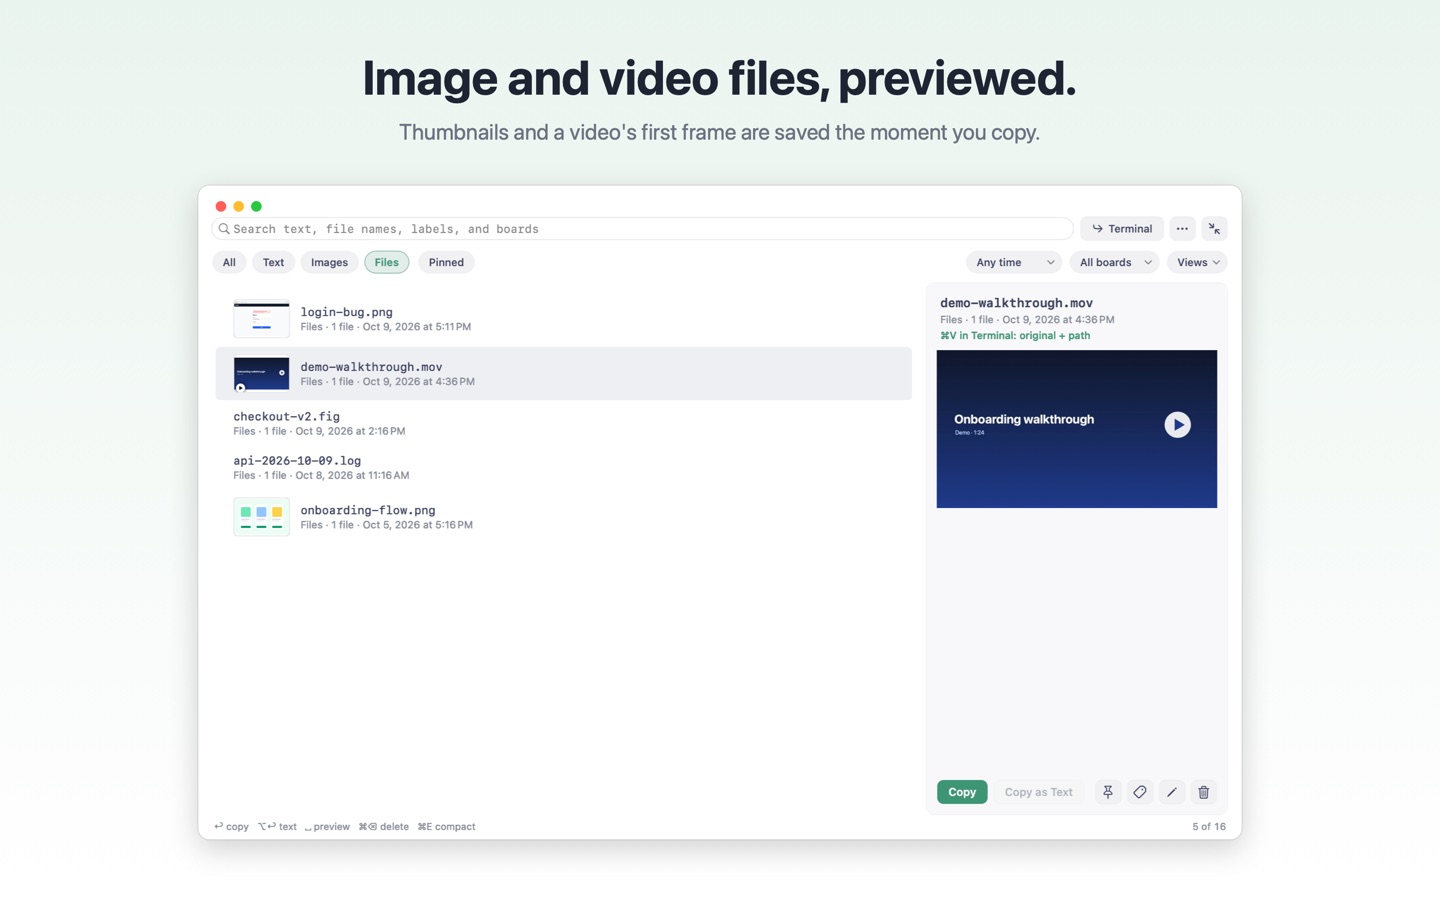Click the Copy as Text button
1440x900 pixels.
[1038, 792]
